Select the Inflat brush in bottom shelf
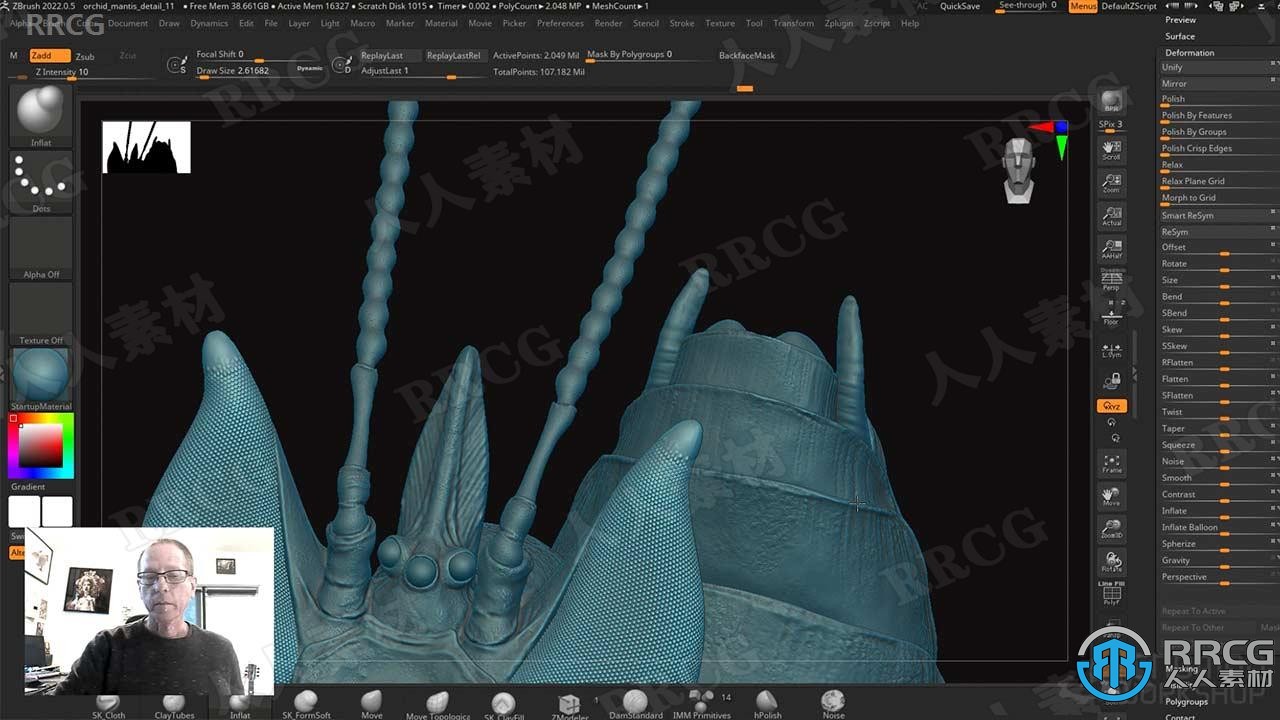 coord(240,706)
